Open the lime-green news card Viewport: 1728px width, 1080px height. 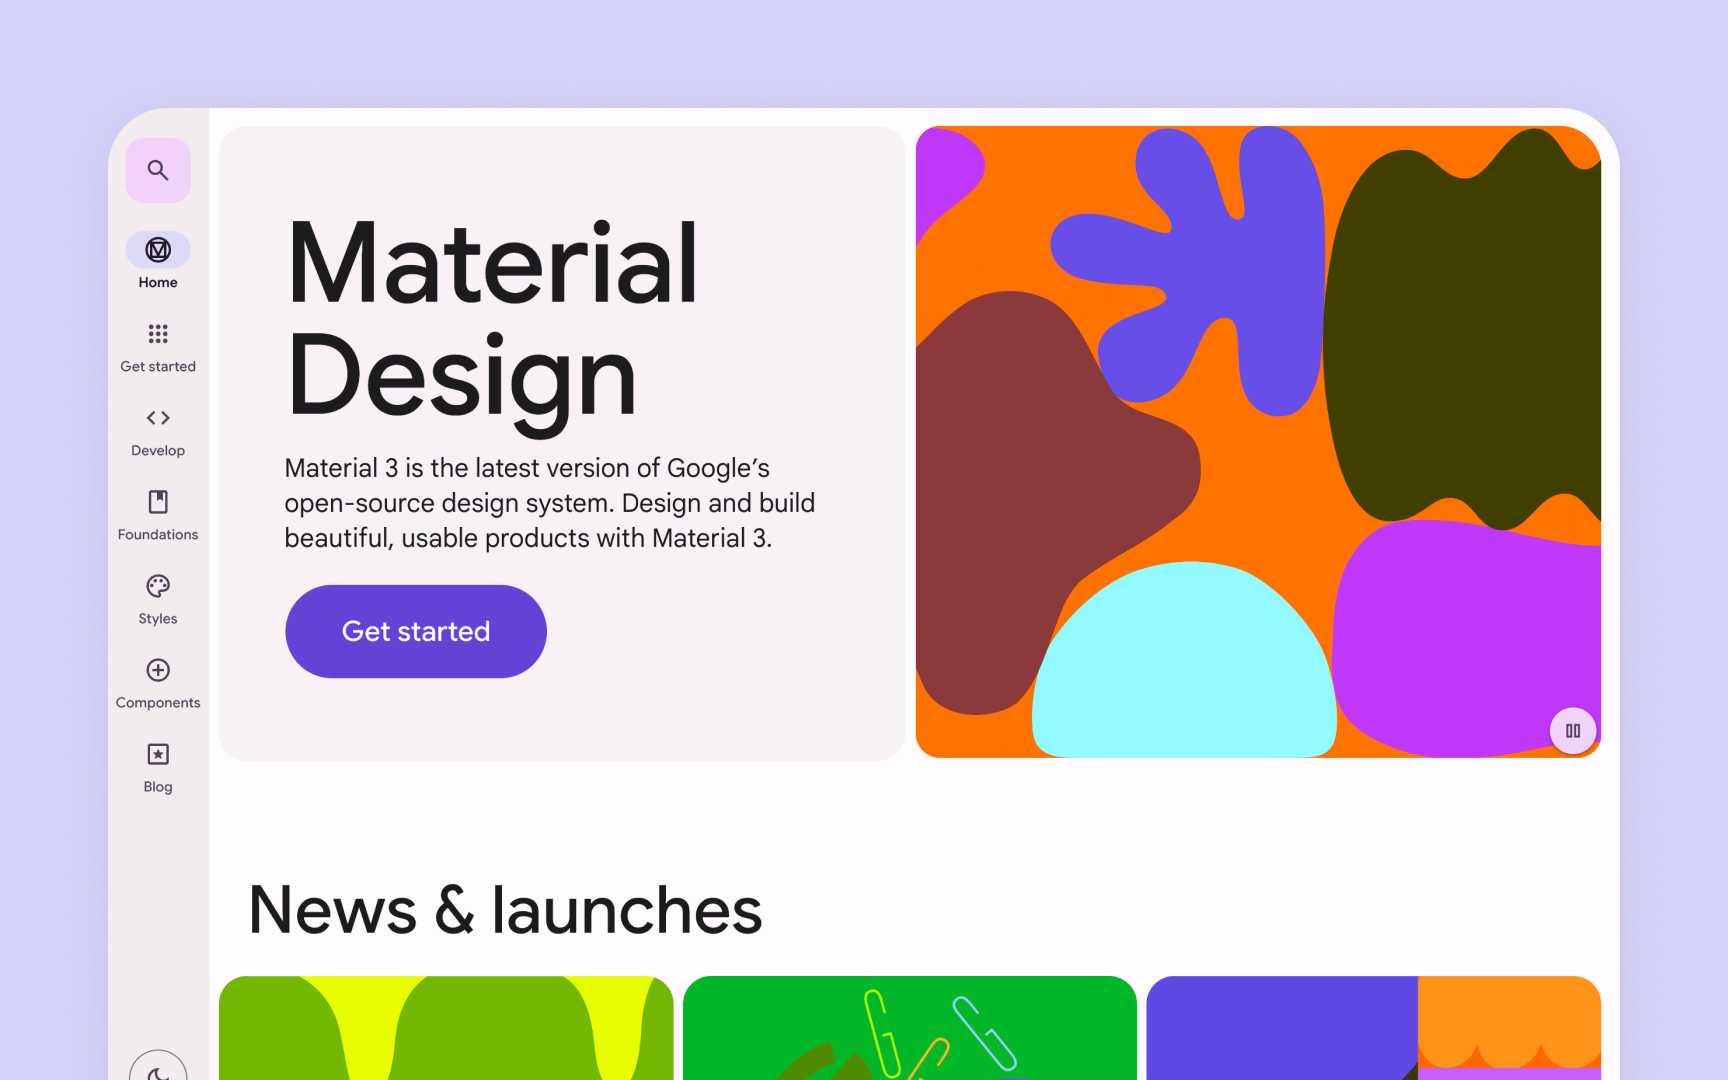(x=447, y=1030)
